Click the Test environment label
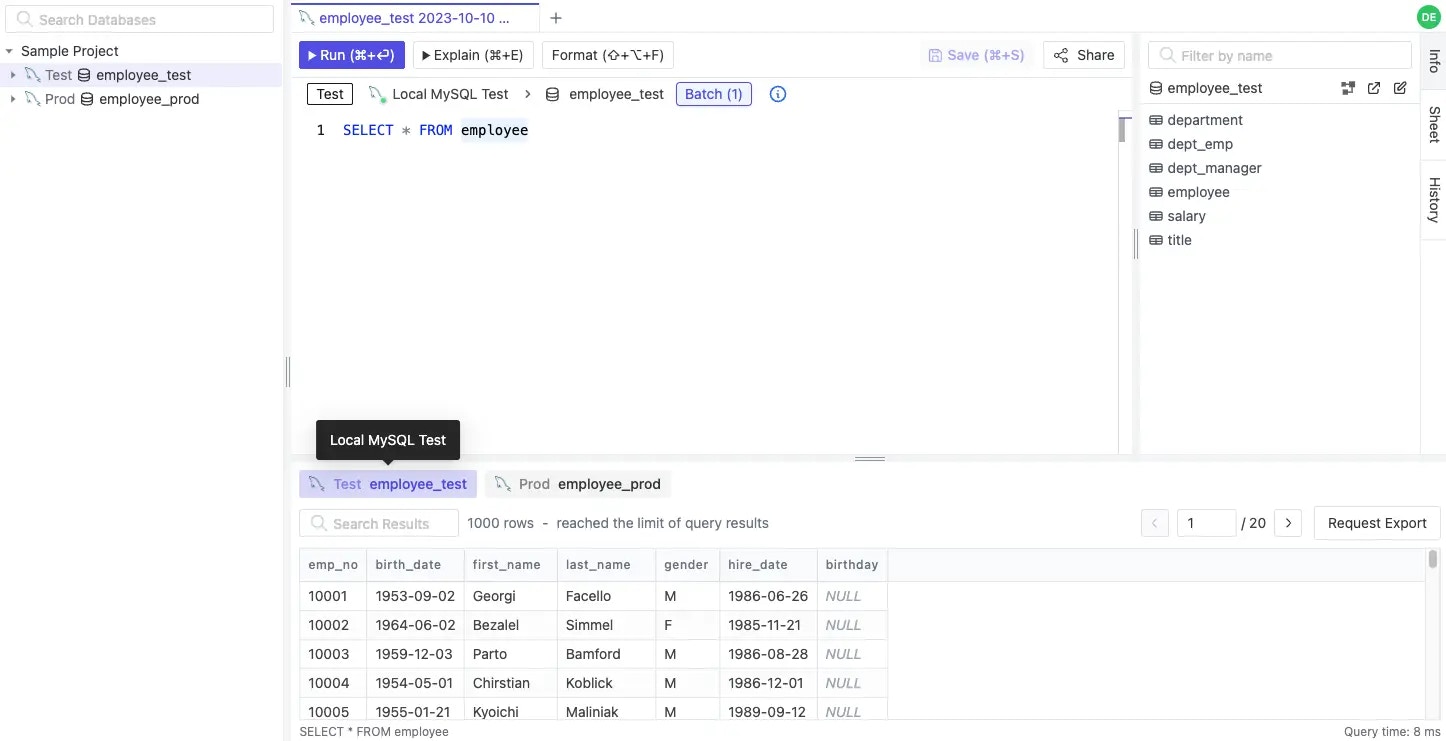Viewport: 1446px width, 741px height. [x=330, y=94]
